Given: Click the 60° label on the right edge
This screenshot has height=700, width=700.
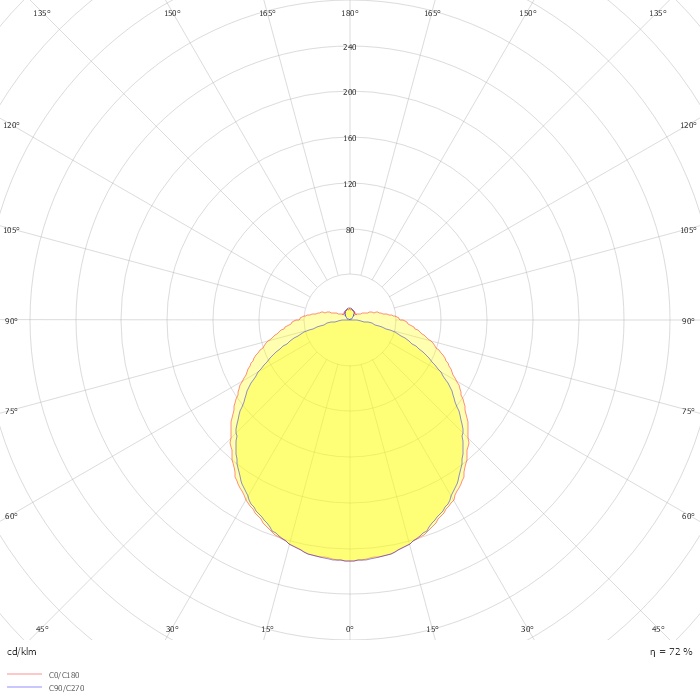Looking at the screenshot, I should [688, 516].
